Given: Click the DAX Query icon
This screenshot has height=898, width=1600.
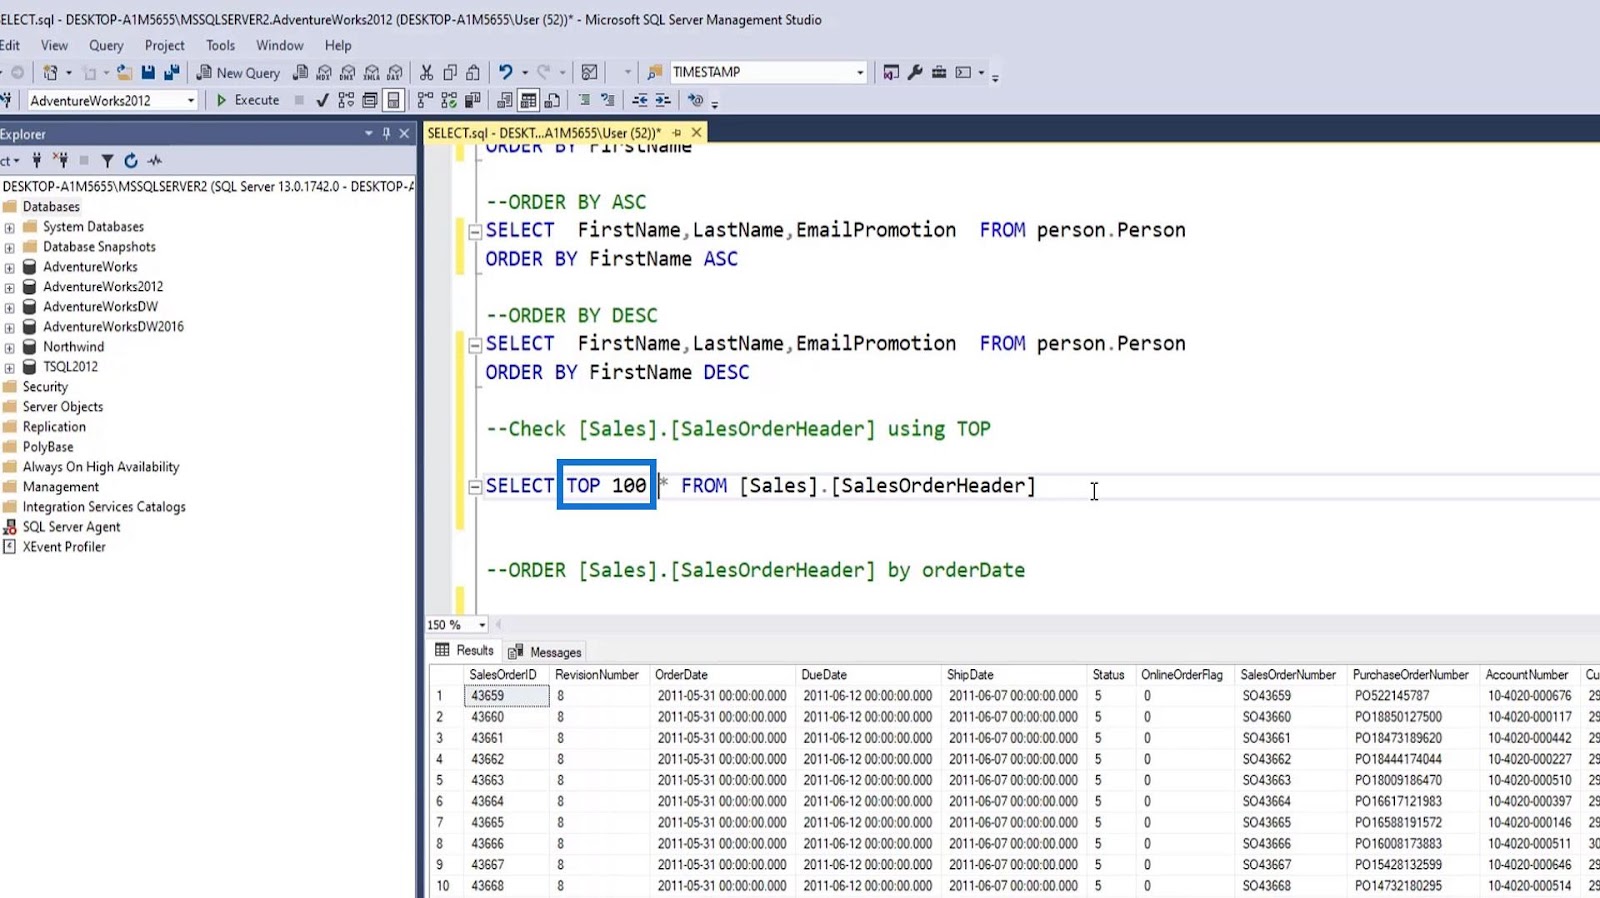Looking at the screenshot, I should point(395,72).
